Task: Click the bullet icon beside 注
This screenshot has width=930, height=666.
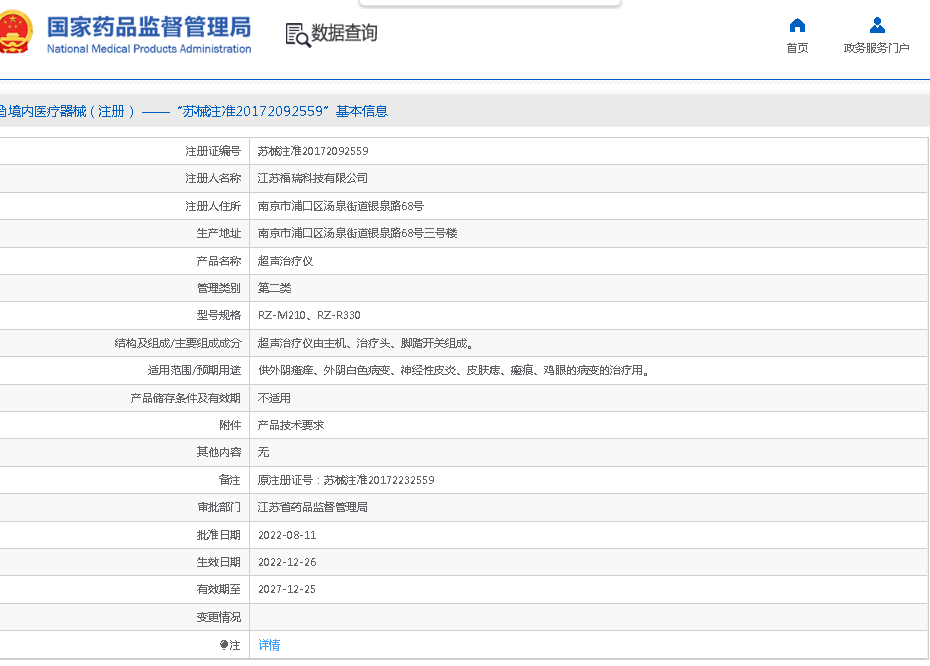Action: (224, 645)
